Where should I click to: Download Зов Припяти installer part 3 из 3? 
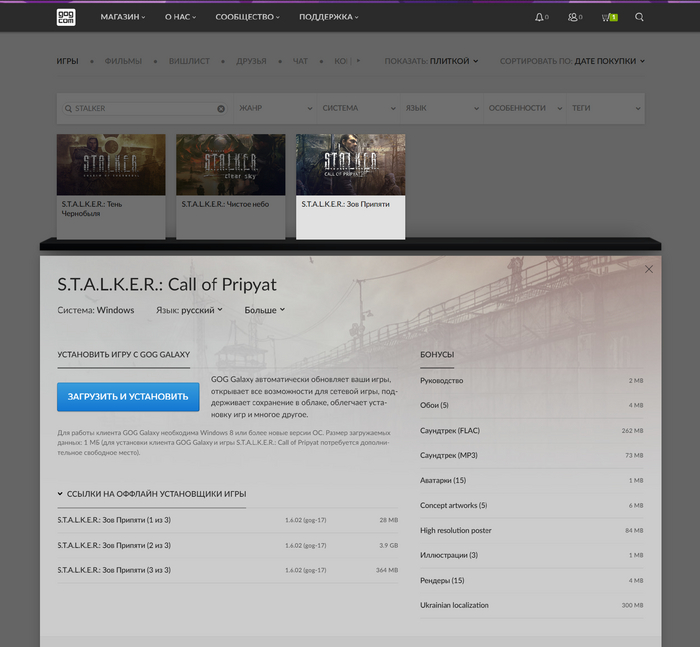(x=228, y=570)
